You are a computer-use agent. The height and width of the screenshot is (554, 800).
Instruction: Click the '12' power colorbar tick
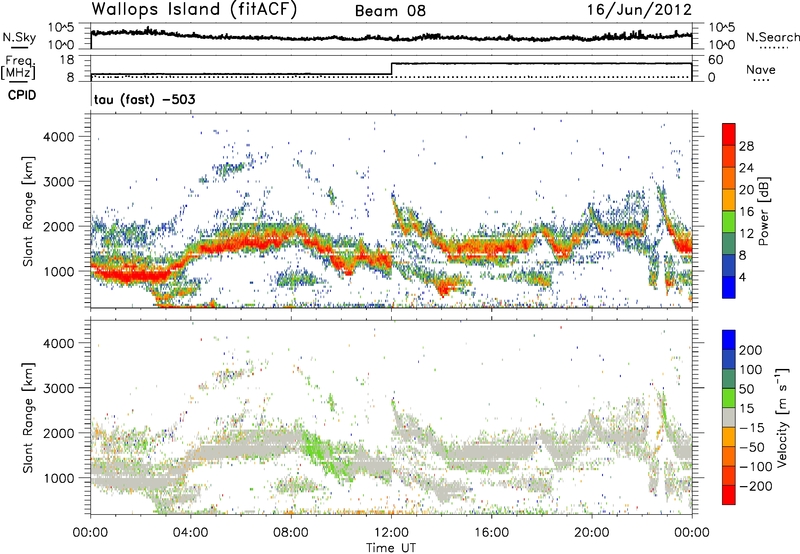tap(746, 234)
